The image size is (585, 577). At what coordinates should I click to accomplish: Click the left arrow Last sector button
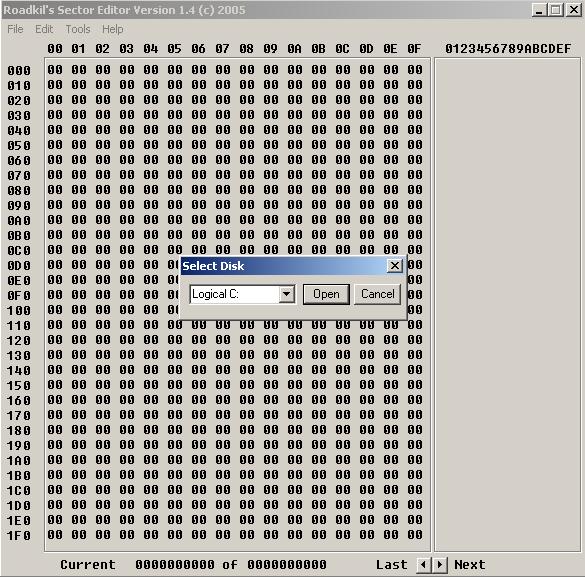coord(423,565)
